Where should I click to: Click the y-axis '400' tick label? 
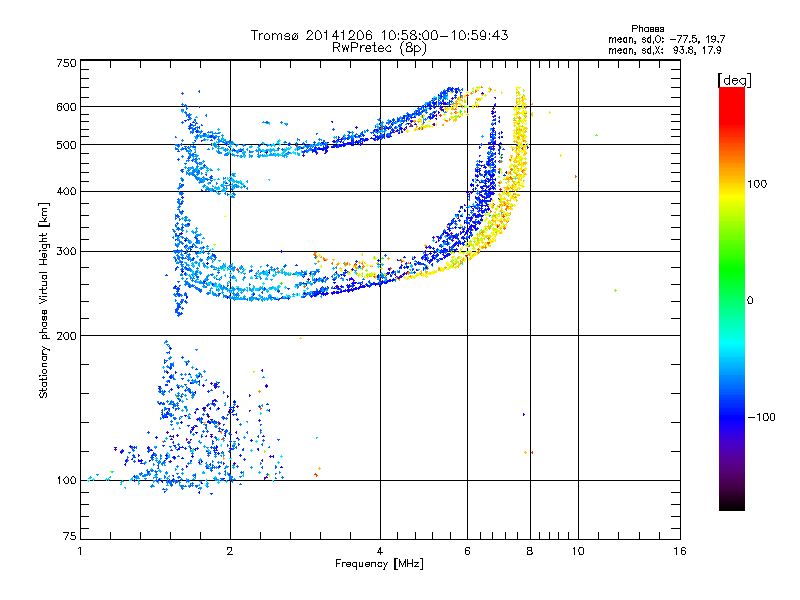click(x=67, y=191)
